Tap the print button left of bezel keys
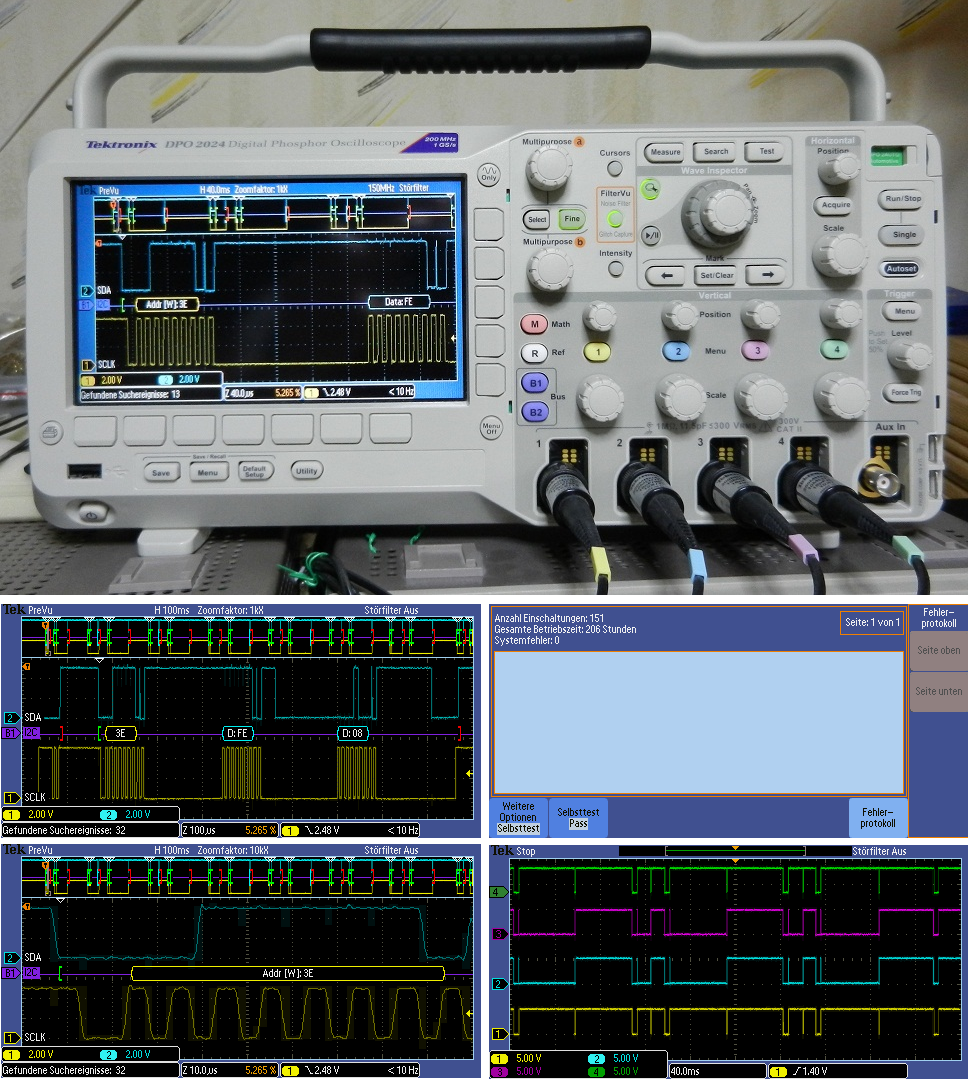 [x=51, y=432]
